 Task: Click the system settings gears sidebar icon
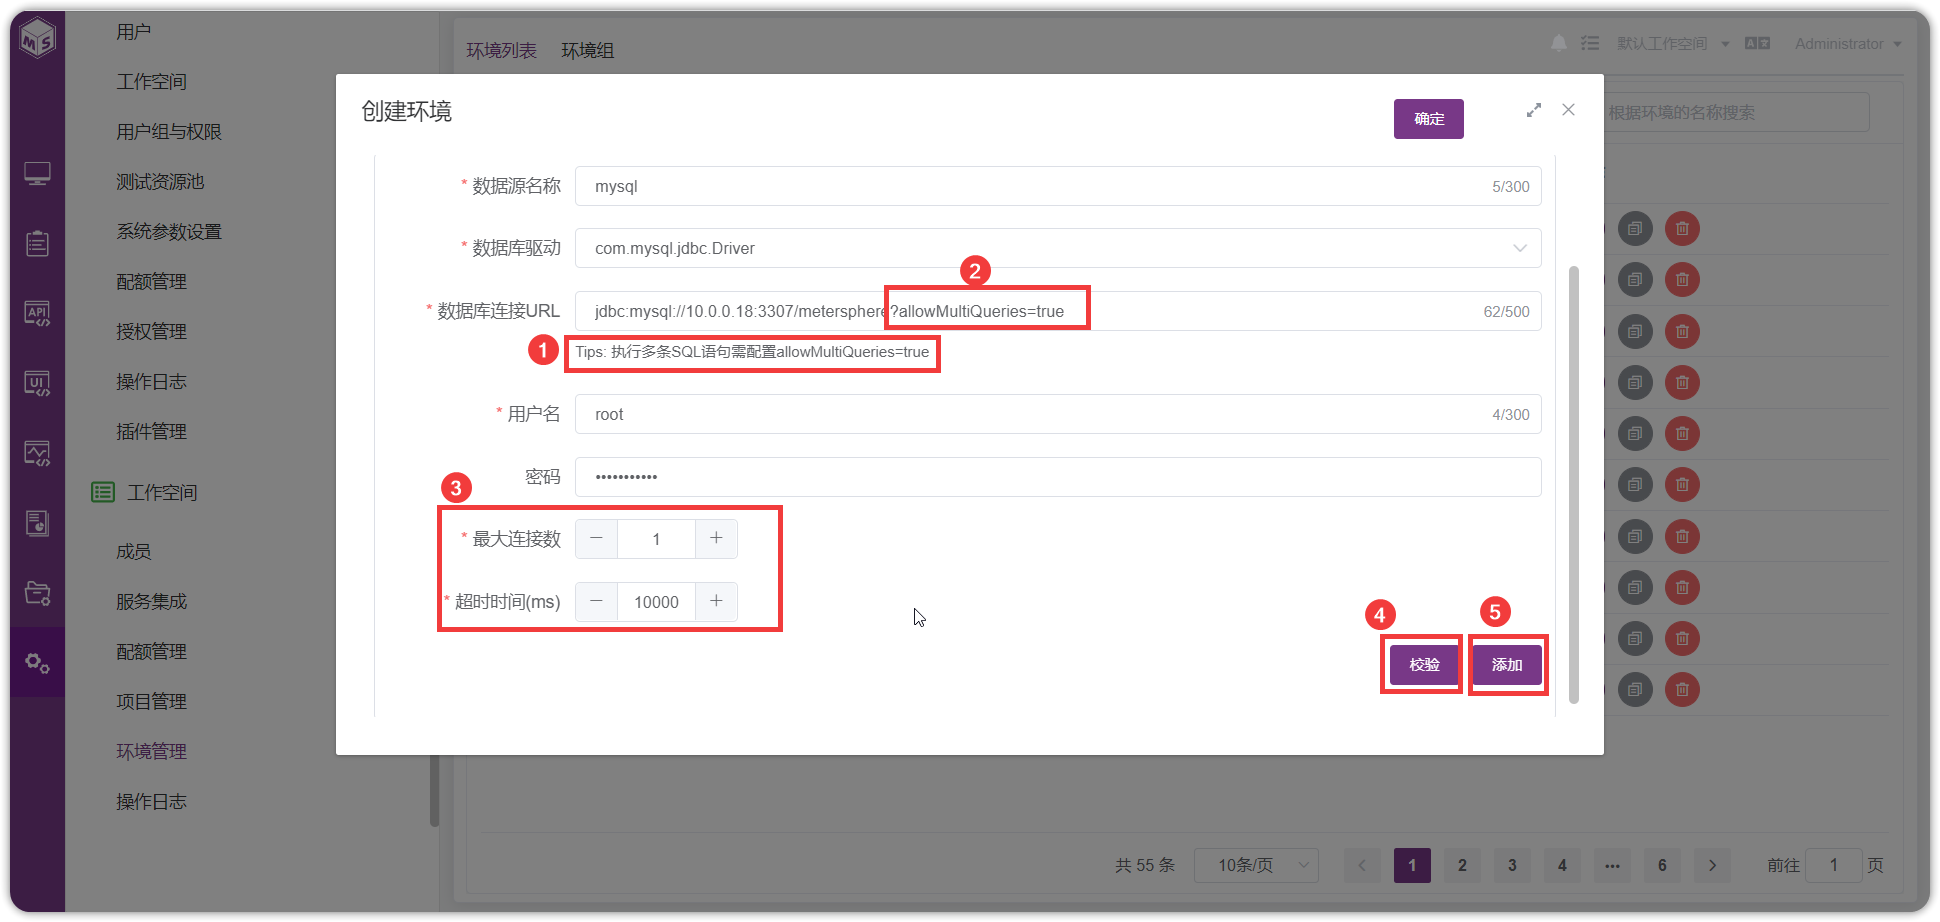[37, 663]
